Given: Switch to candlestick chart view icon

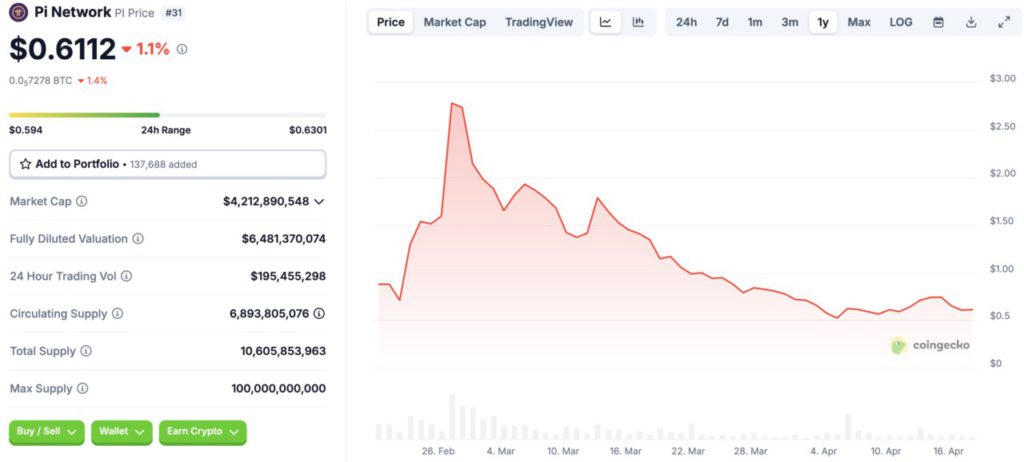Looking at the screenshot, I should coord(638,22).
